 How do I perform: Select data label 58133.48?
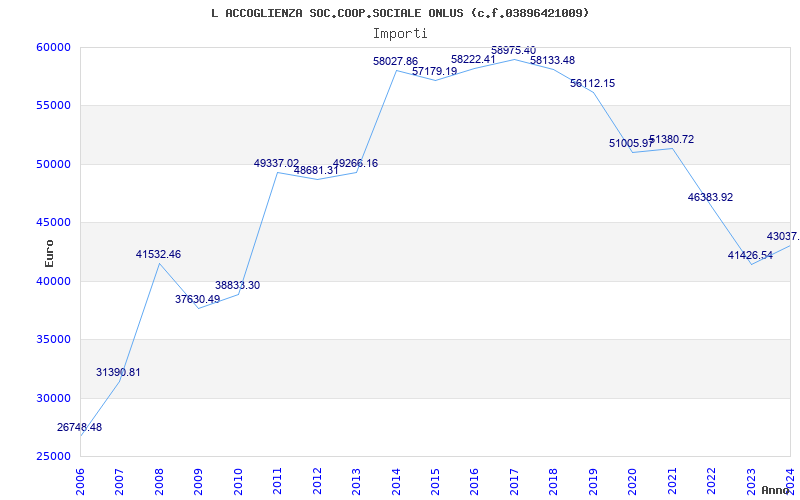point(553,60)
